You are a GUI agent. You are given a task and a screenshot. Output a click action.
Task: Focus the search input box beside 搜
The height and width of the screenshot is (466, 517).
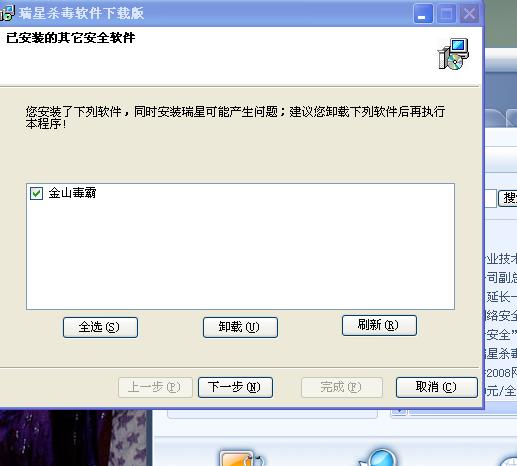pos(490,199)
